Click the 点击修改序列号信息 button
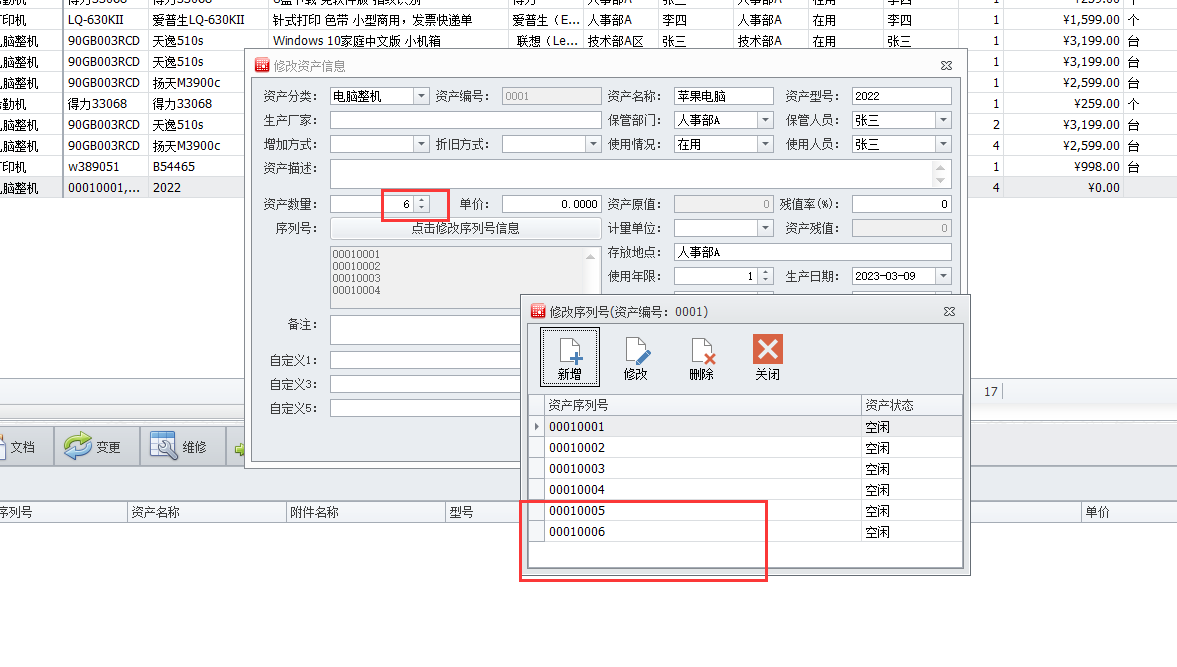The height and width of the screenshot is (667, 1177). click(465, 228)
